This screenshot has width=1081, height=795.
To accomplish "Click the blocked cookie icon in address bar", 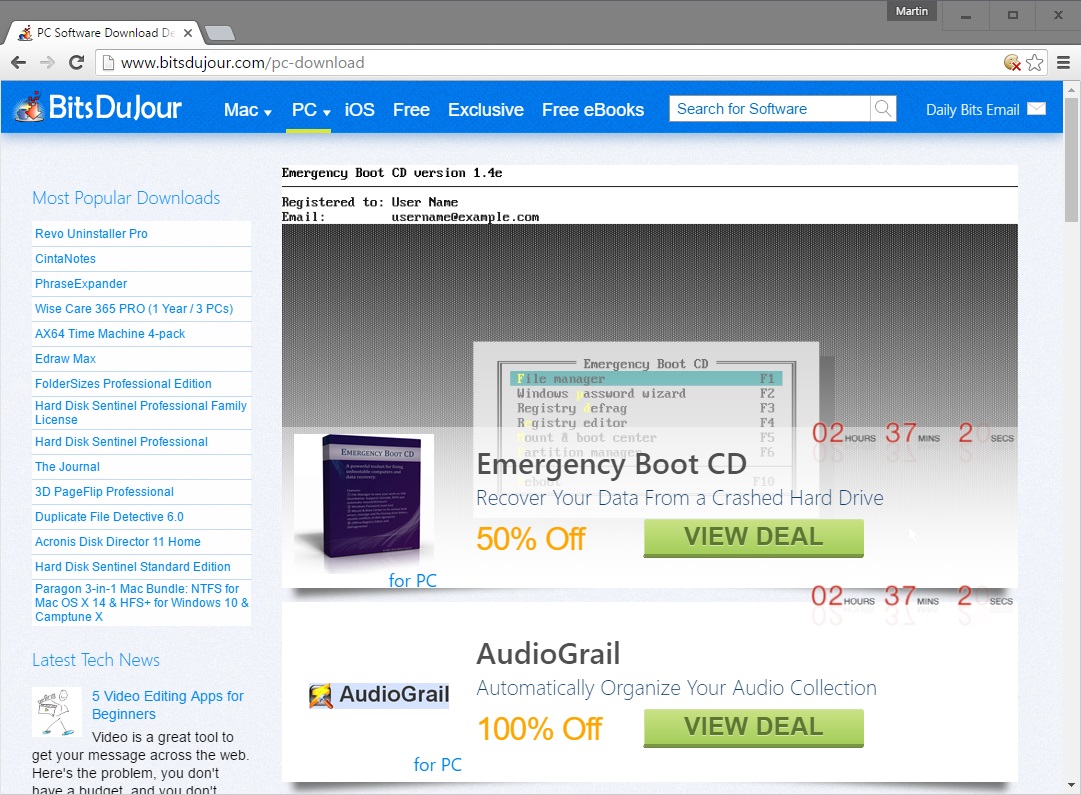I will (x=1012, y=63).
